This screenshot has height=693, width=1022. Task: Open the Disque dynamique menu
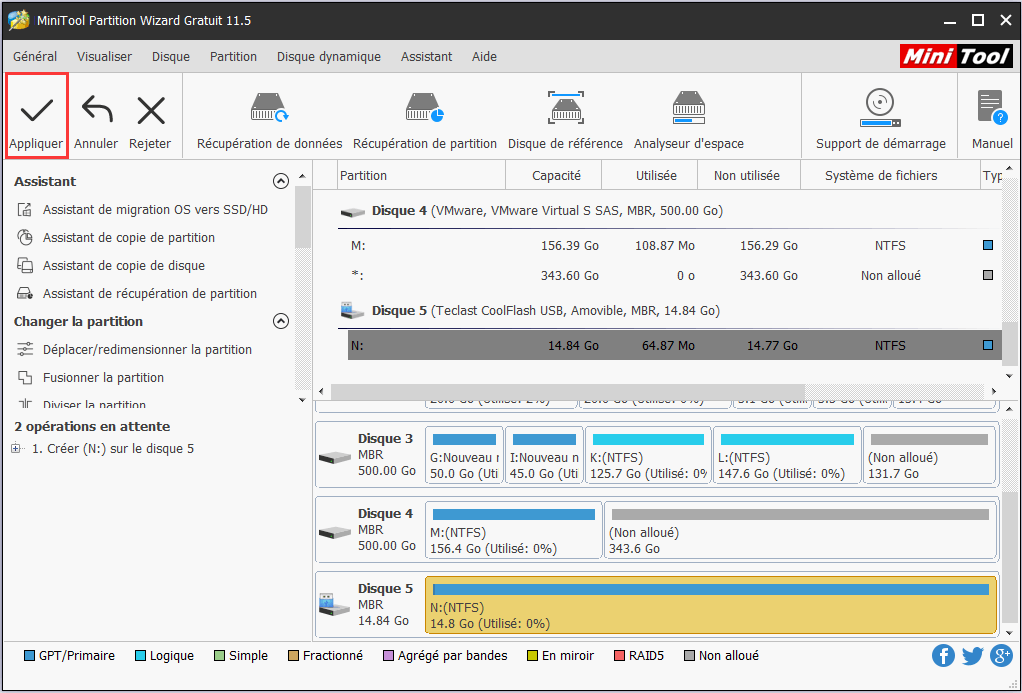(x=328, y=57)
